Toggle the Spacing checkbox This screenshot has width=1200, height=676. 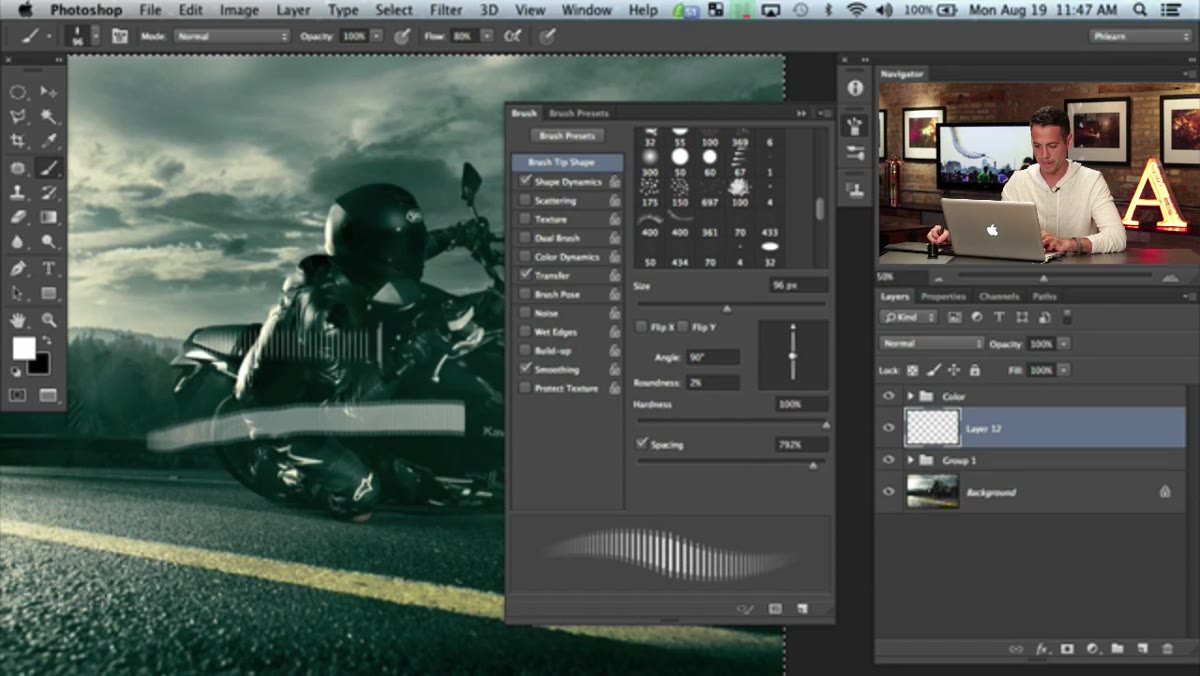coord(642,443)
